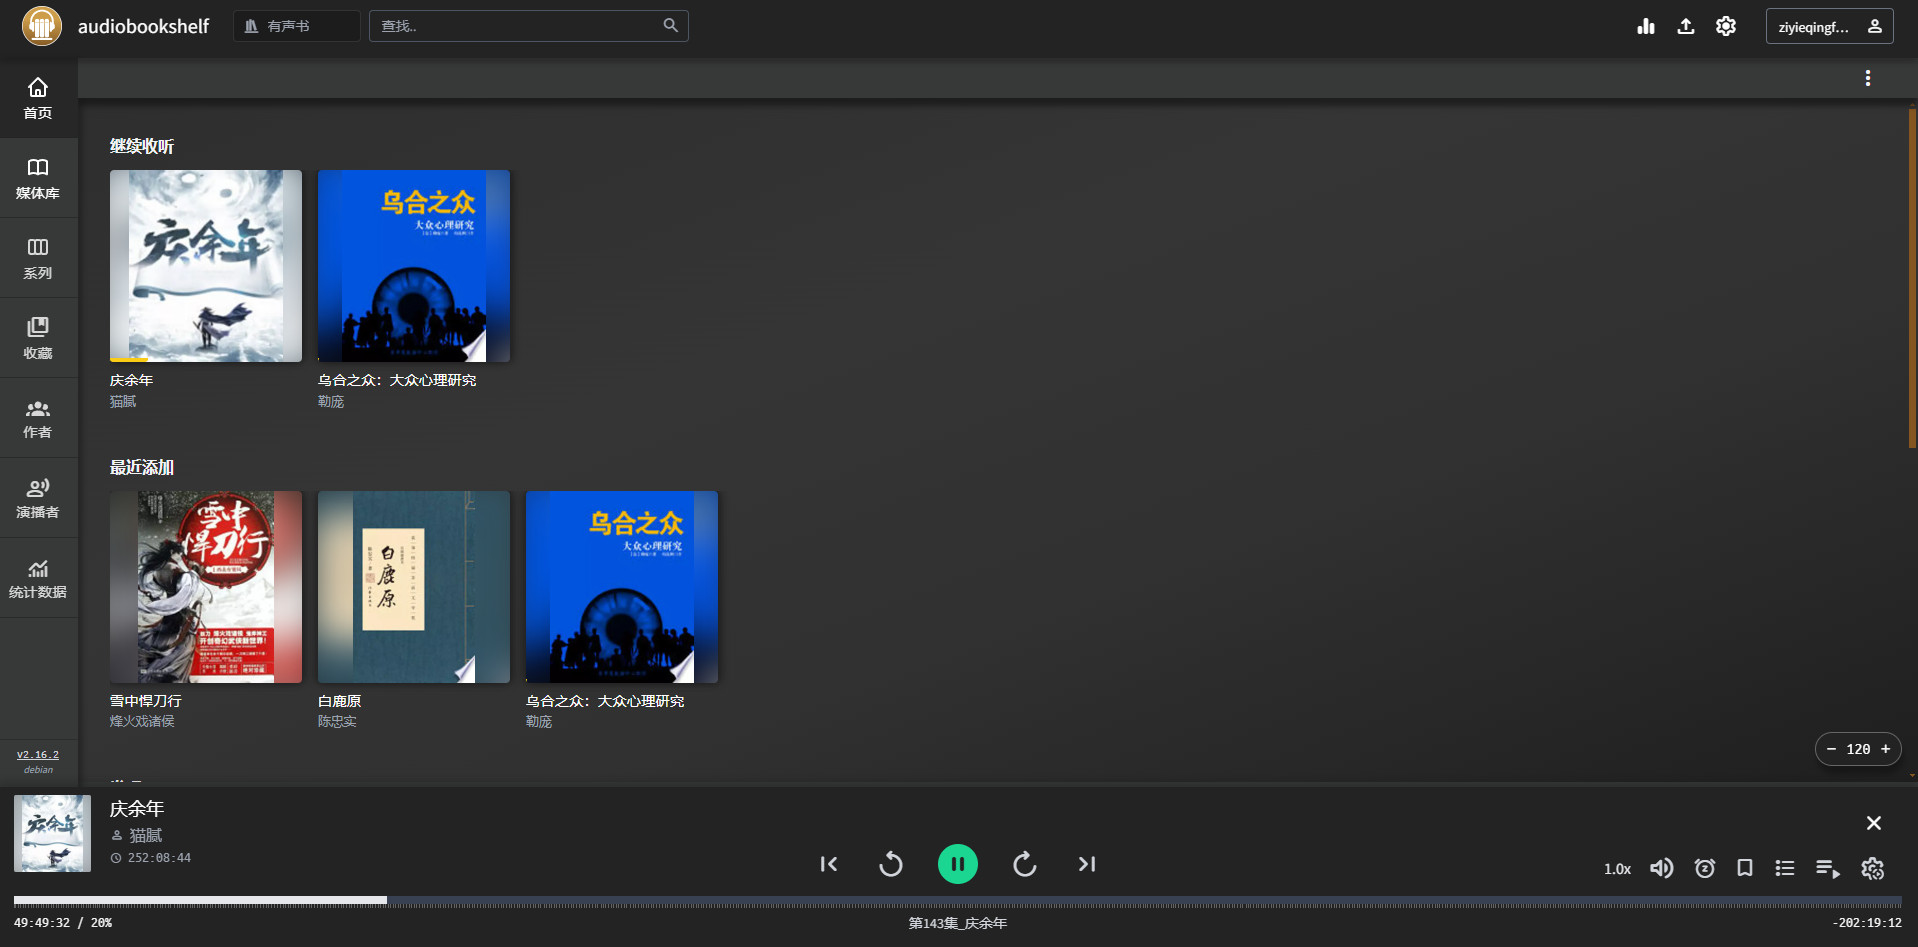The height and width of the screenshot is (947, 1918).
Task: Open the chapters list icon
Action: [1785, 868]
